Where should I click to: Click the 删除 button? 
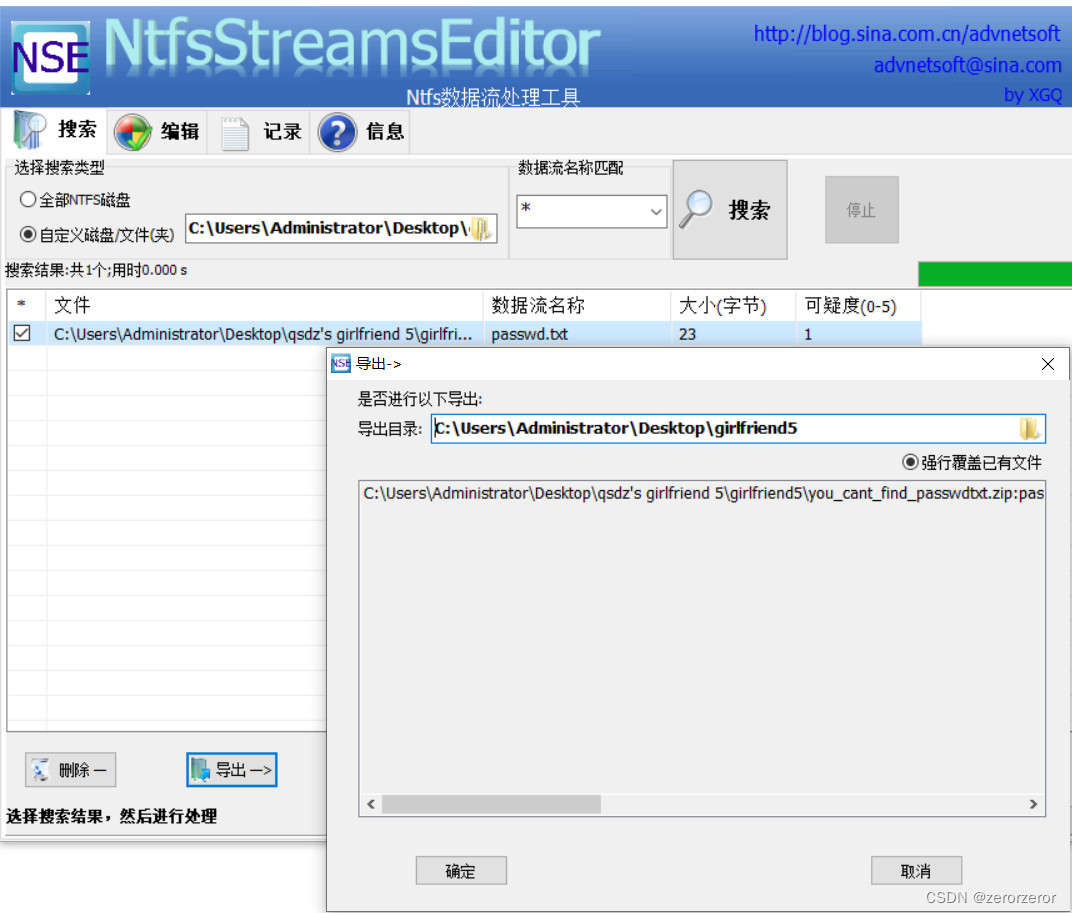tap(70, 769)
